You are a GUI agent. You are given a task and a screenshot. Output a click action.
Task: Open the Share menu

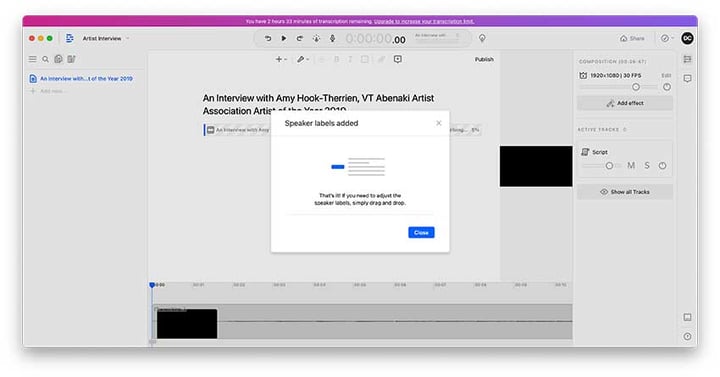(x=632, y=39)
